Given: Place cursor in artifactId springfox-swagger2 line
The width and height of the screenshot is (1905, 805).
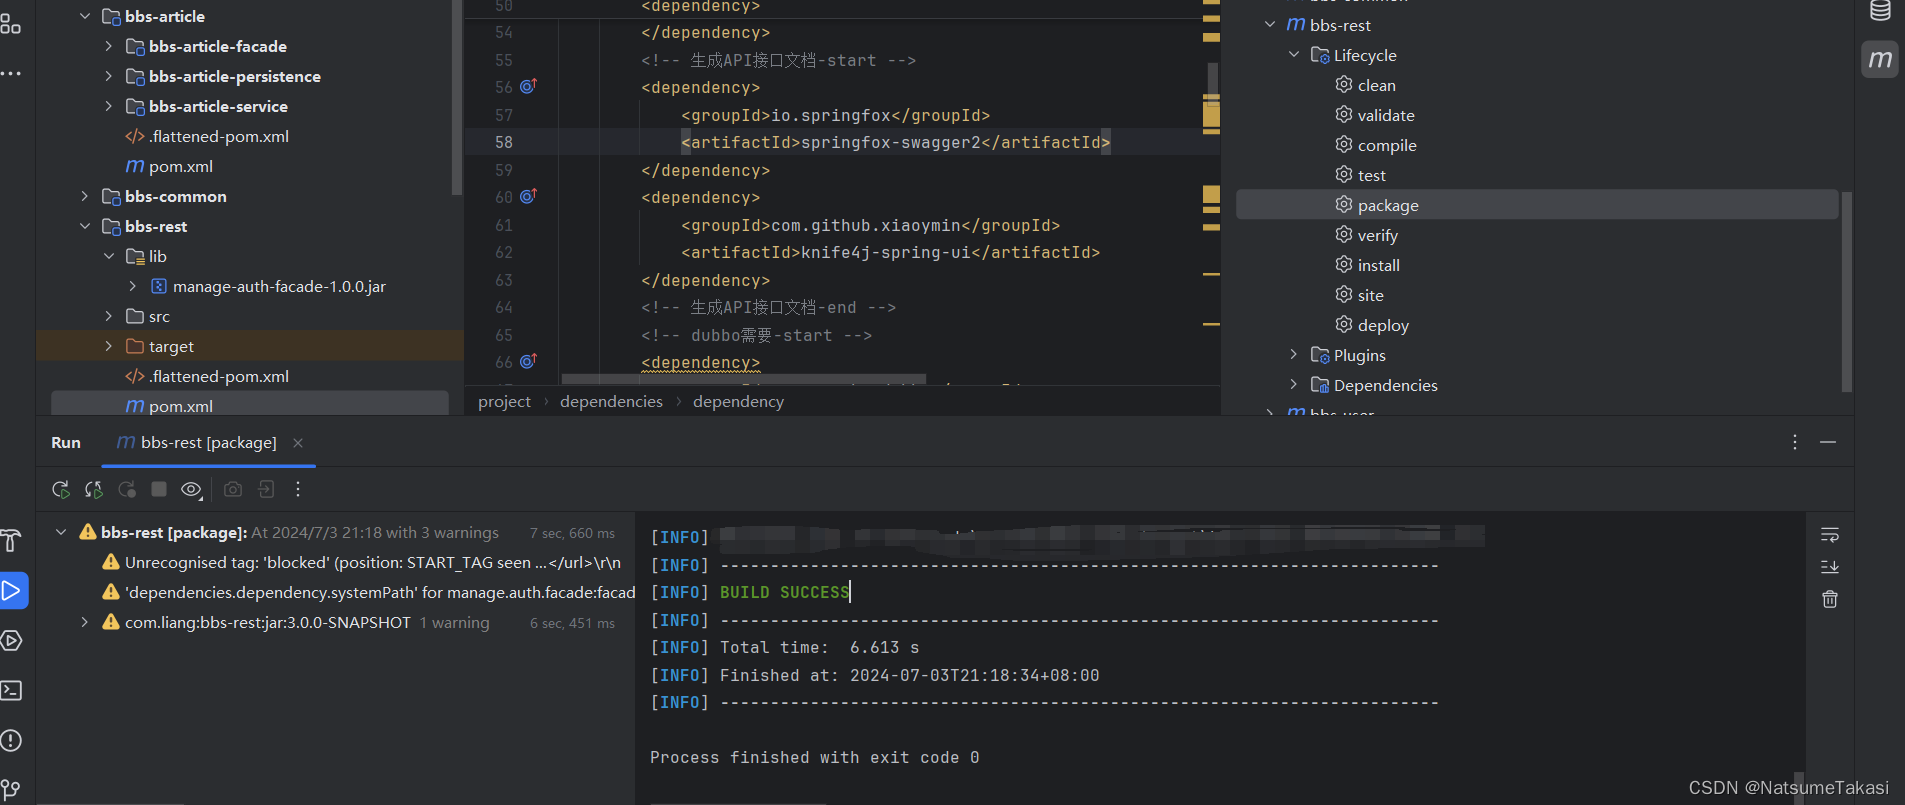Looking at the screenshot, I should 895,142.
